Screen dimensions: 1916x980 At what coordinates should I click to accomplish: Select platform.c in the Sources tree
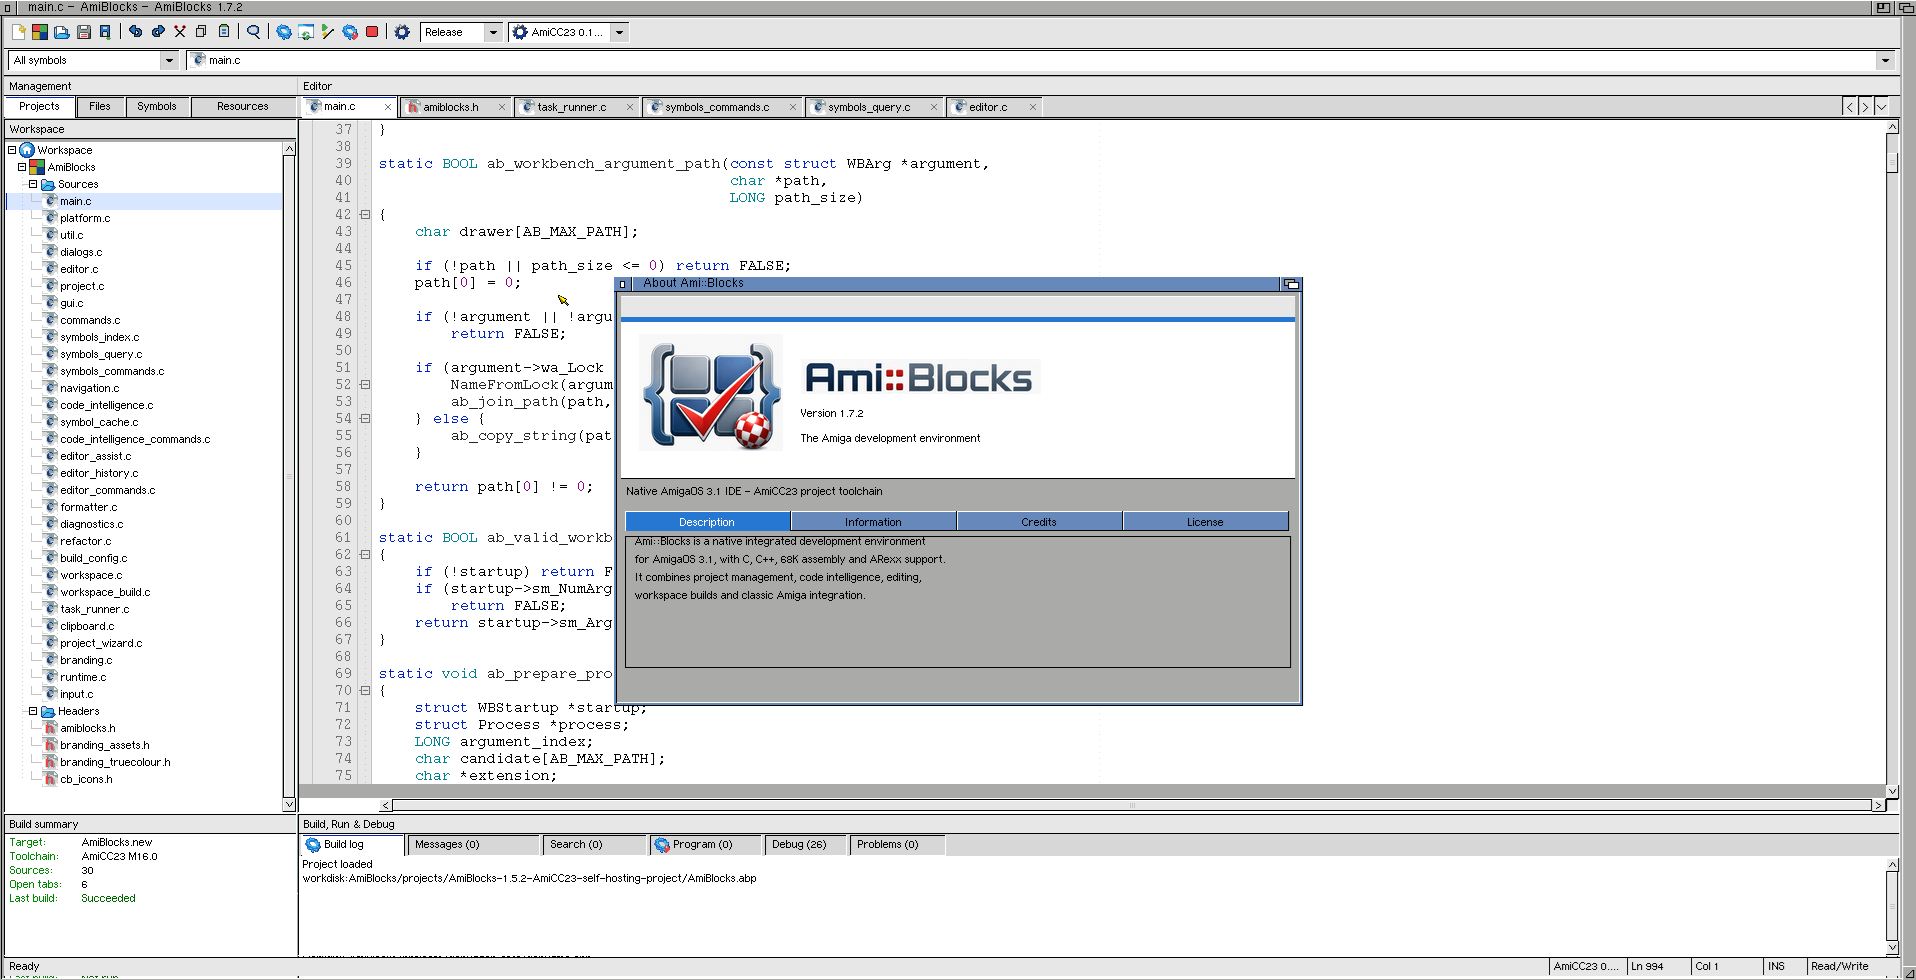(x=85, y=218)
